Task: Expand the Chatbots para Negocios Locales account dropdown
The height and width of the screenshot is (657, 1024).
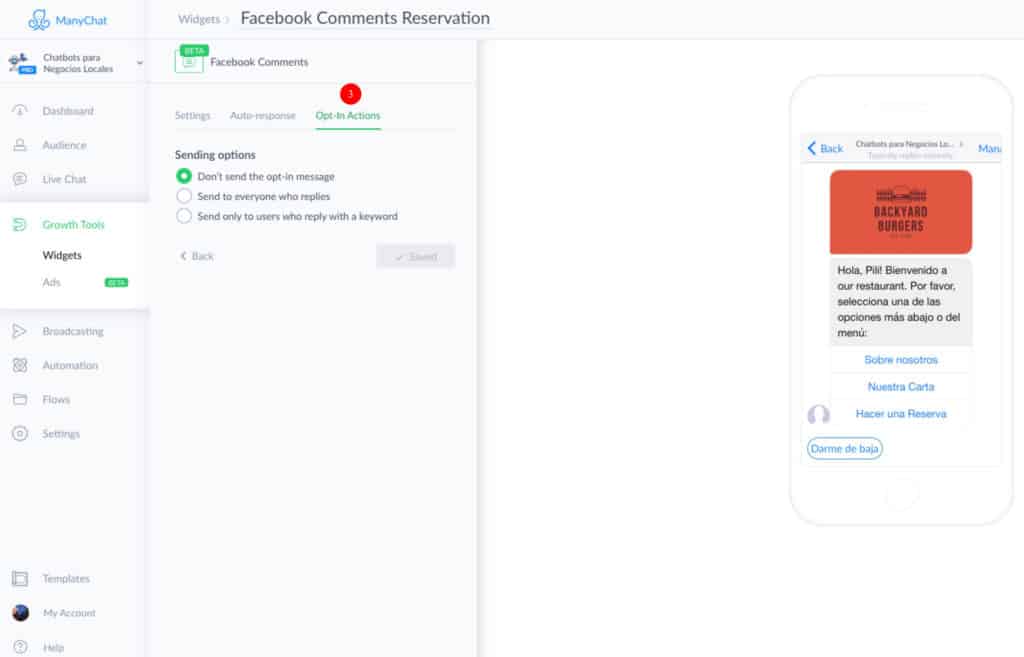Action: coord(139,63)
